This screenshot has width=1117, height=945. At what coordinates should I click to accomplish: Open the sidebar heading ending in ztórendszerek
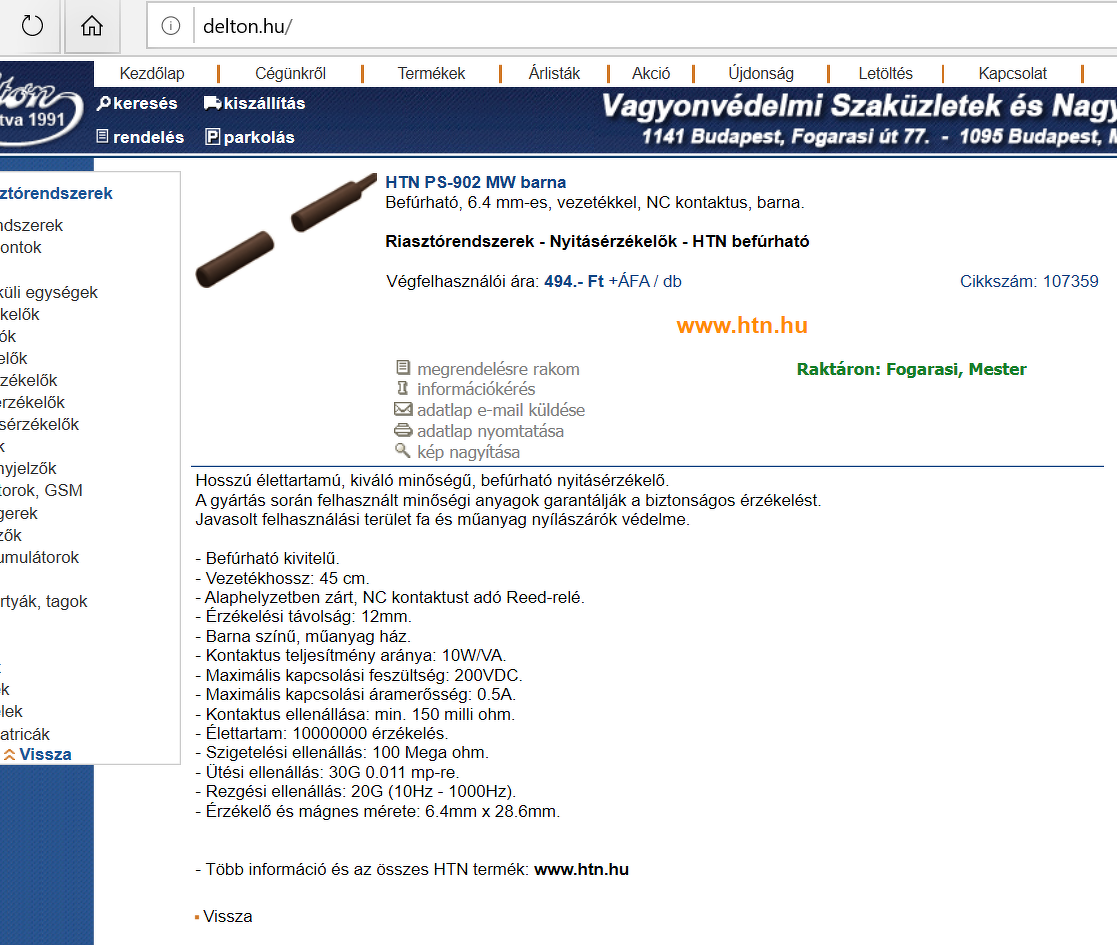[x=56, y=194]
